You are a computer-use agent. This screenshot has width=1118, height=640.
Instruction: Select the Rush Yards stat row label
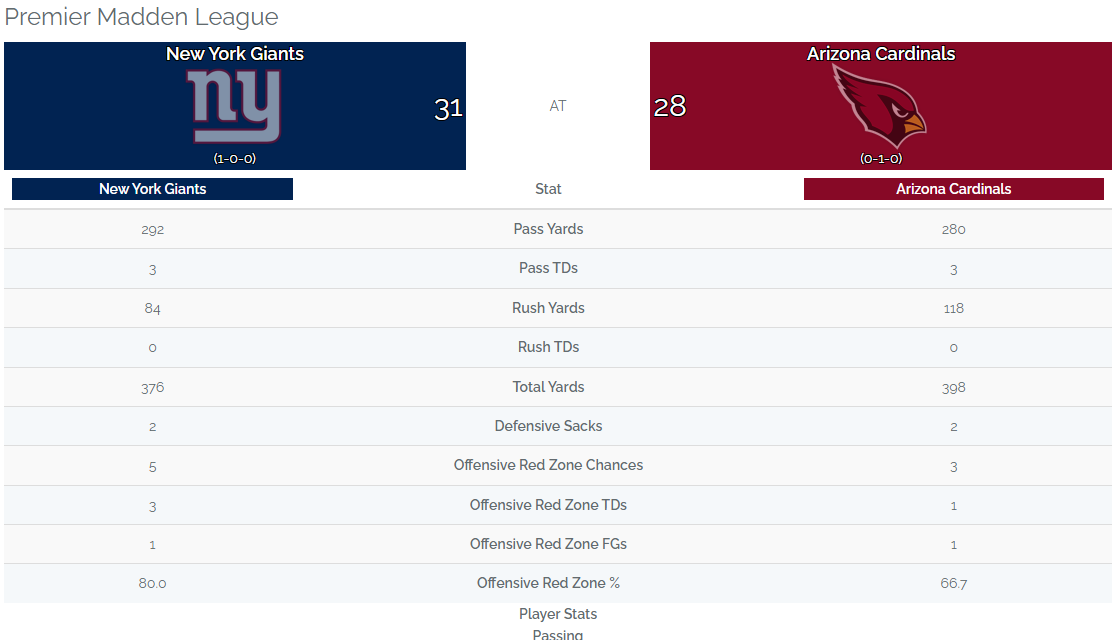(548, 308)
